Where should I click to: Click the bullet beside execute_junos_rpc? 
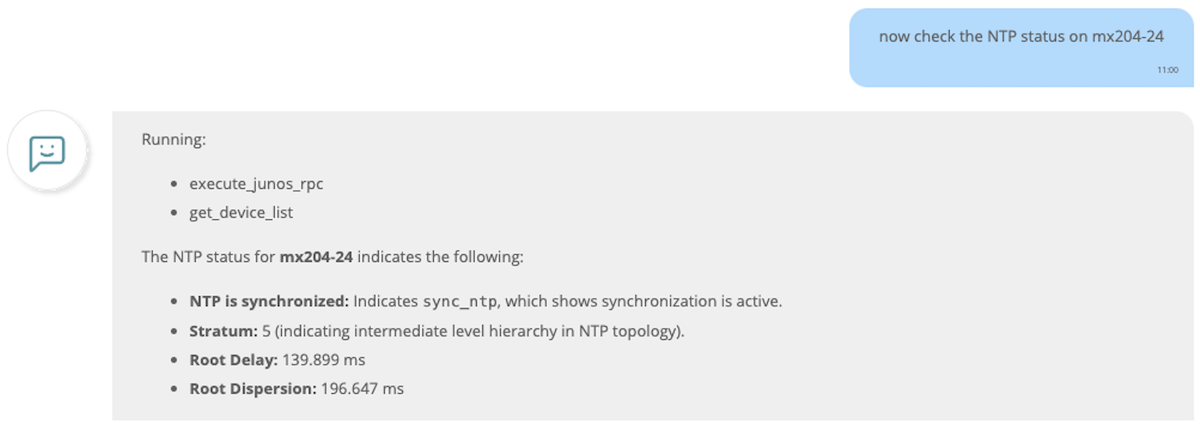[x=175, y=186]
